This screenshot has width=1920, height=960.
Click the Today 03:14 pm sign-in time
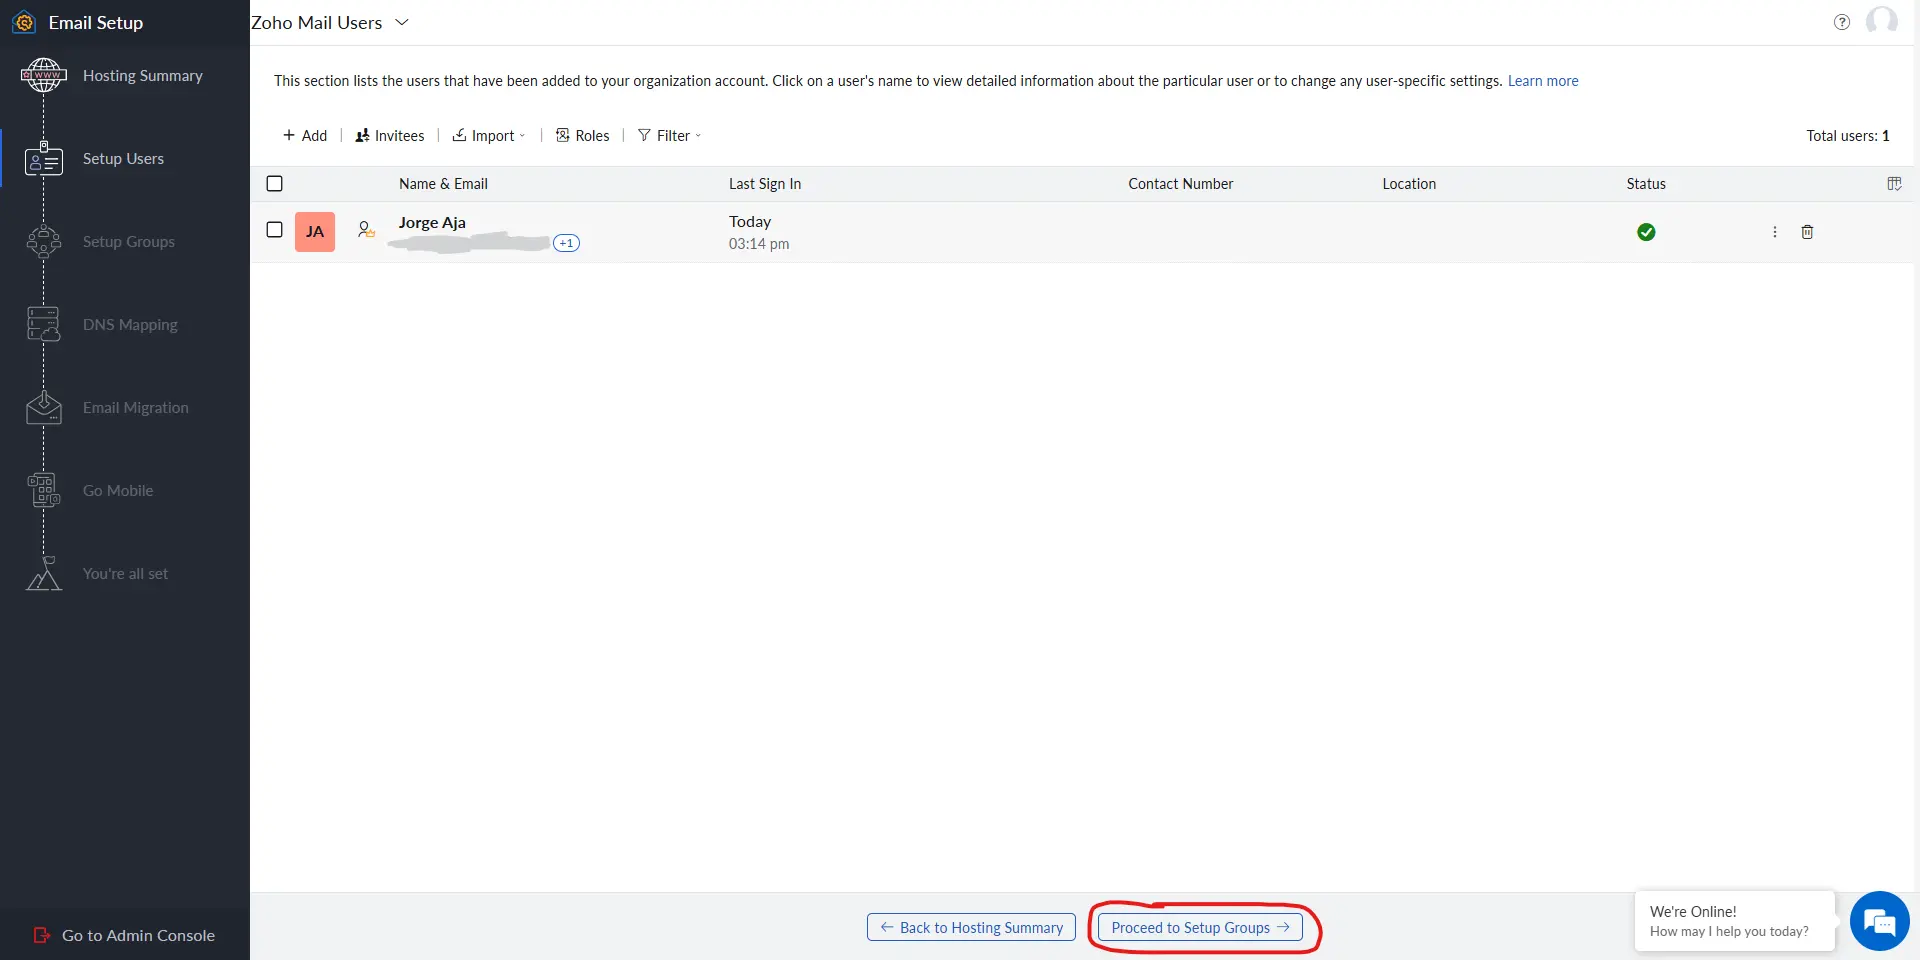click(759, 233)
